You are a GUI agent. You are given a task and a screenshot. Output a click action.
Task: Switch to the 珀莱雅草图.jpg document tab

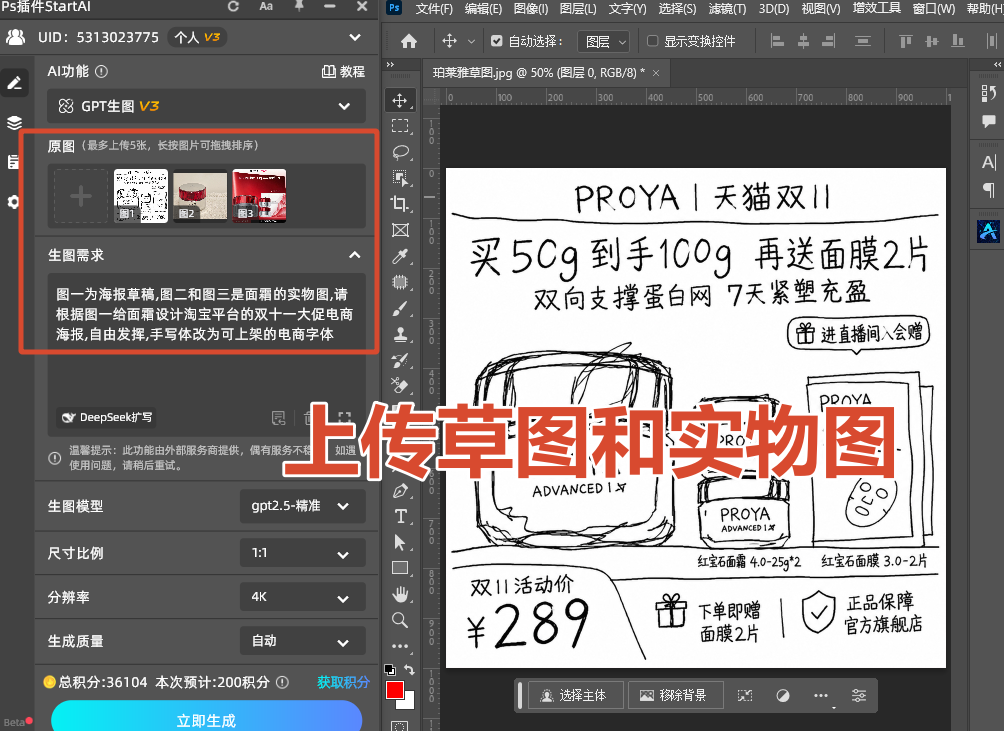coord(538,73)
